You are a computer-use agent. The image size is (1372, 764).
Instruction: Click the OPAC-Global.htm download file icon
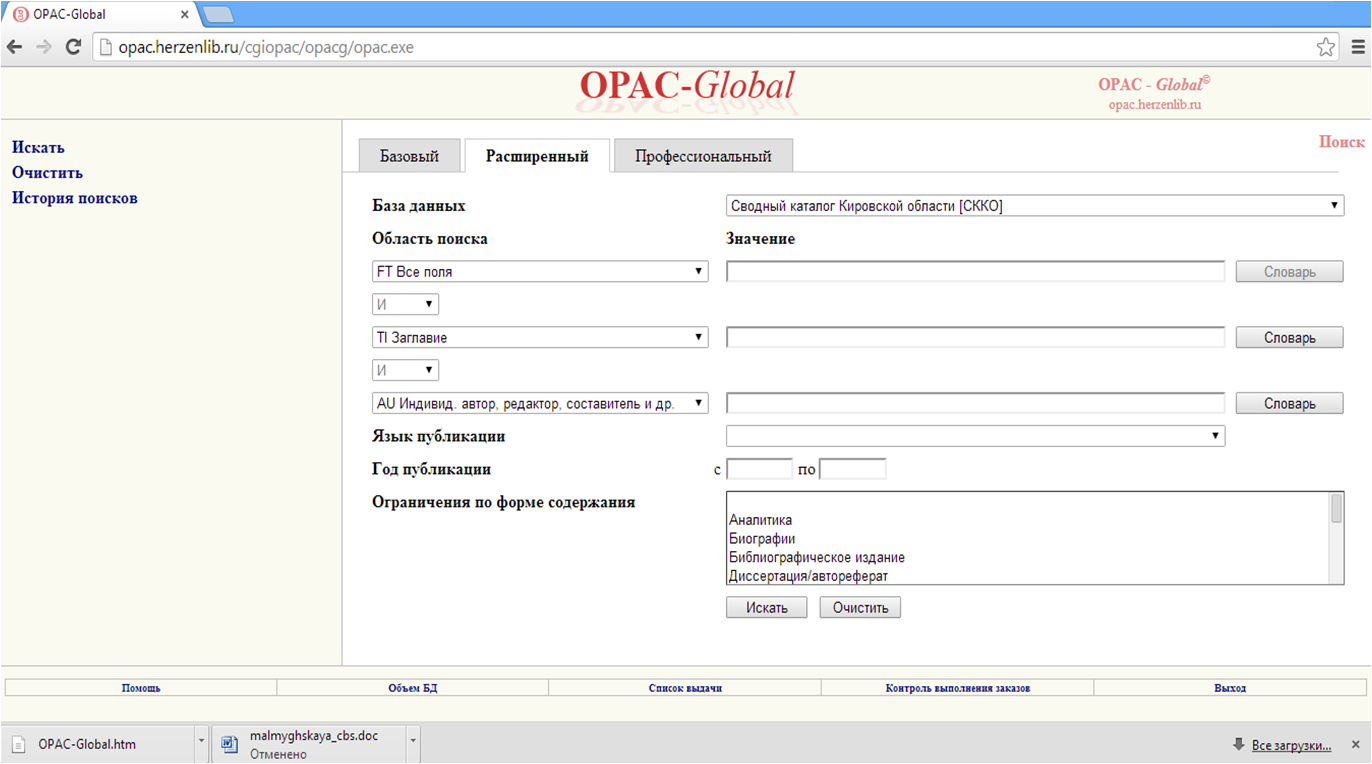pyautogui.click(x=19, y=744)
